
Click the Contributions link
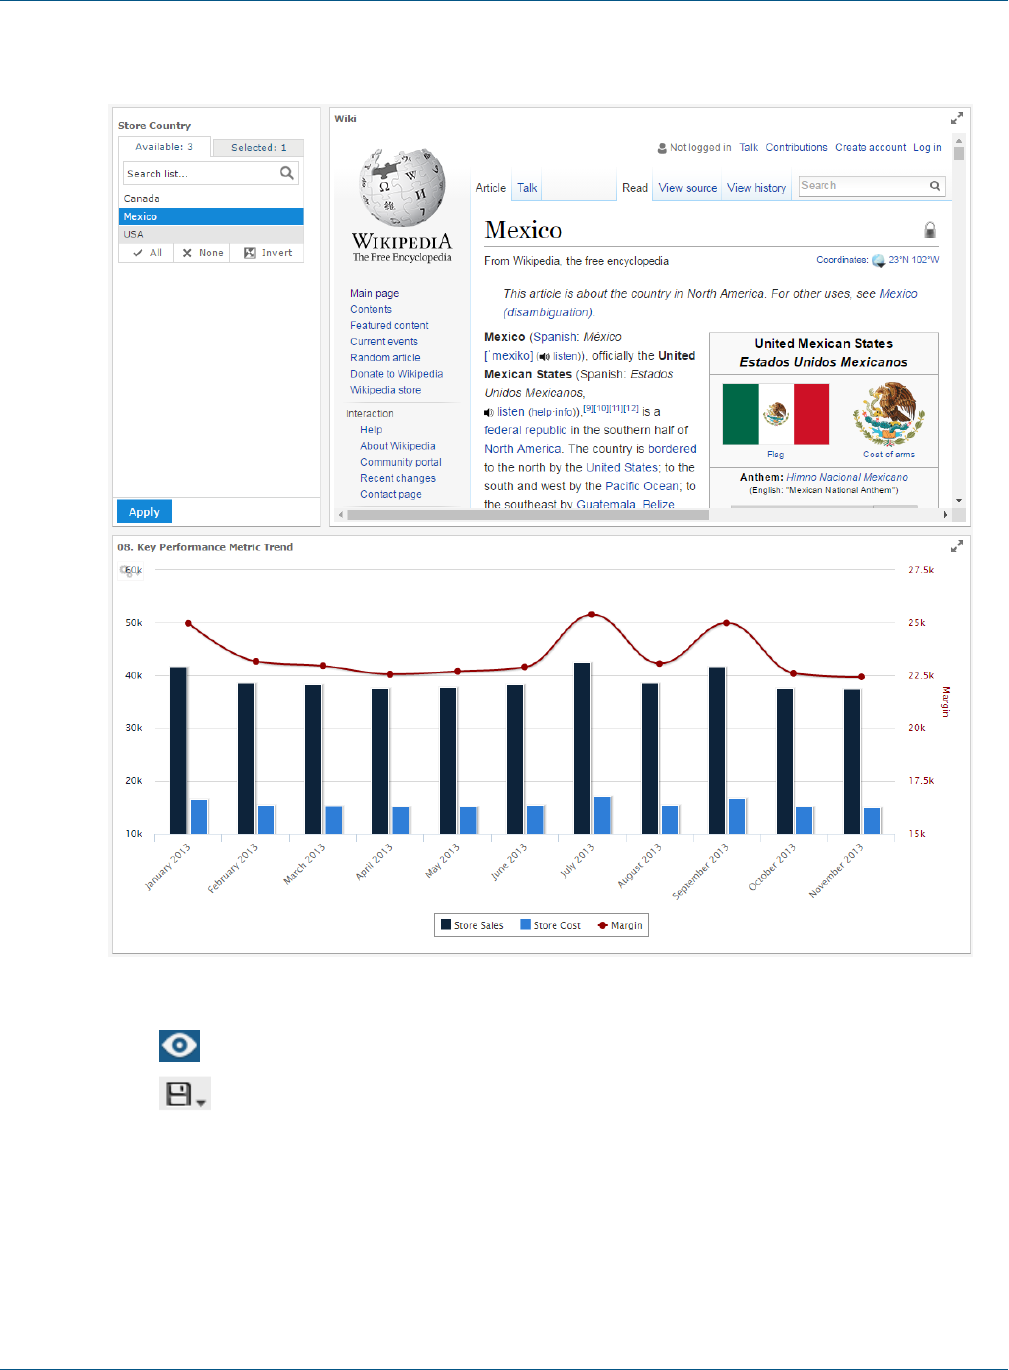point(796,148)
